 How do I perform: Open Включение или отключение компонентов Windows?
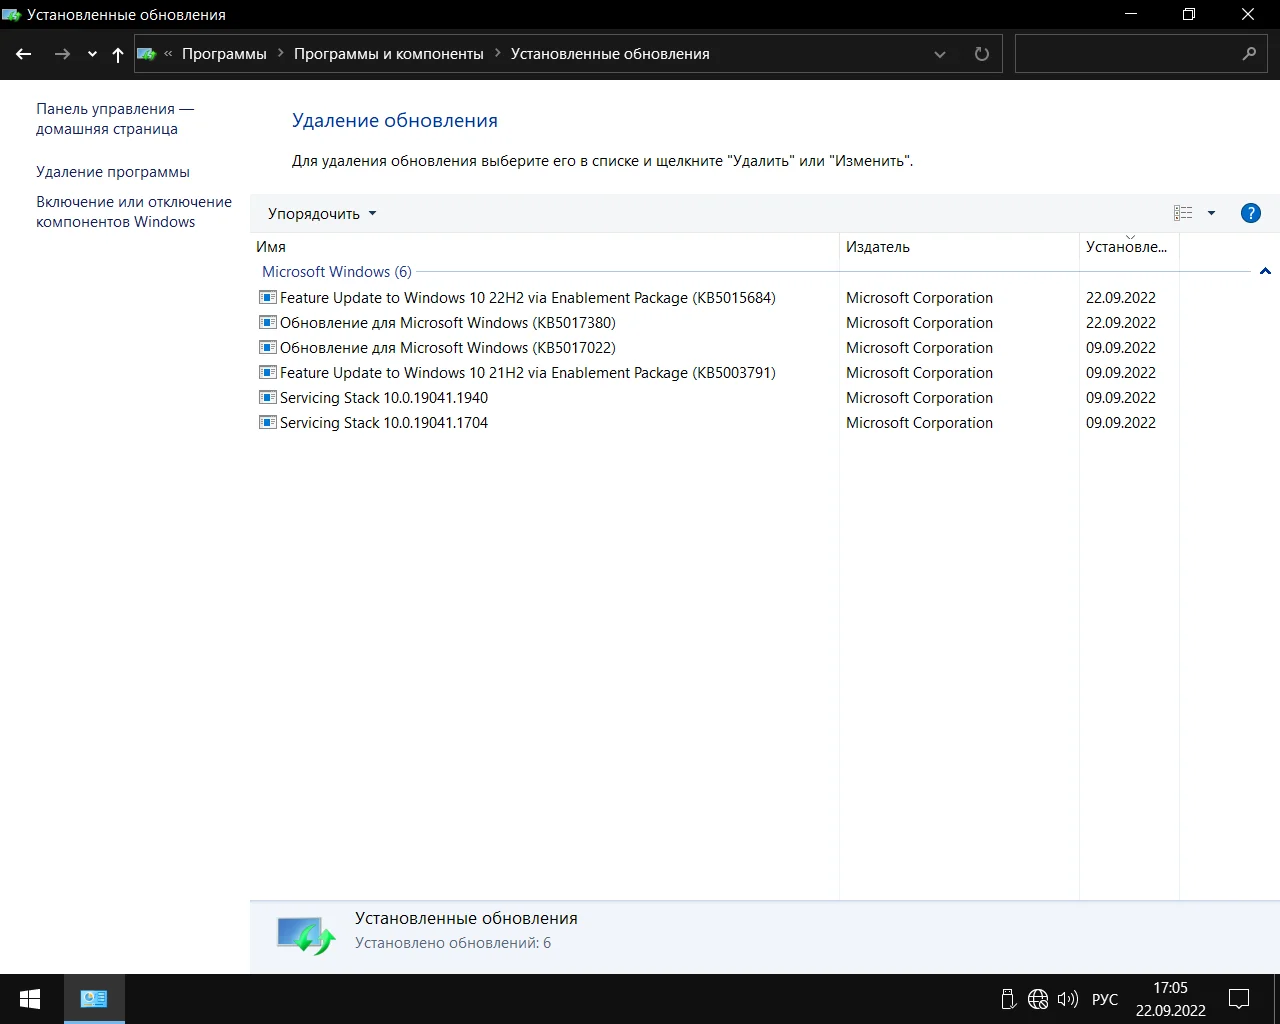(134, 212)
